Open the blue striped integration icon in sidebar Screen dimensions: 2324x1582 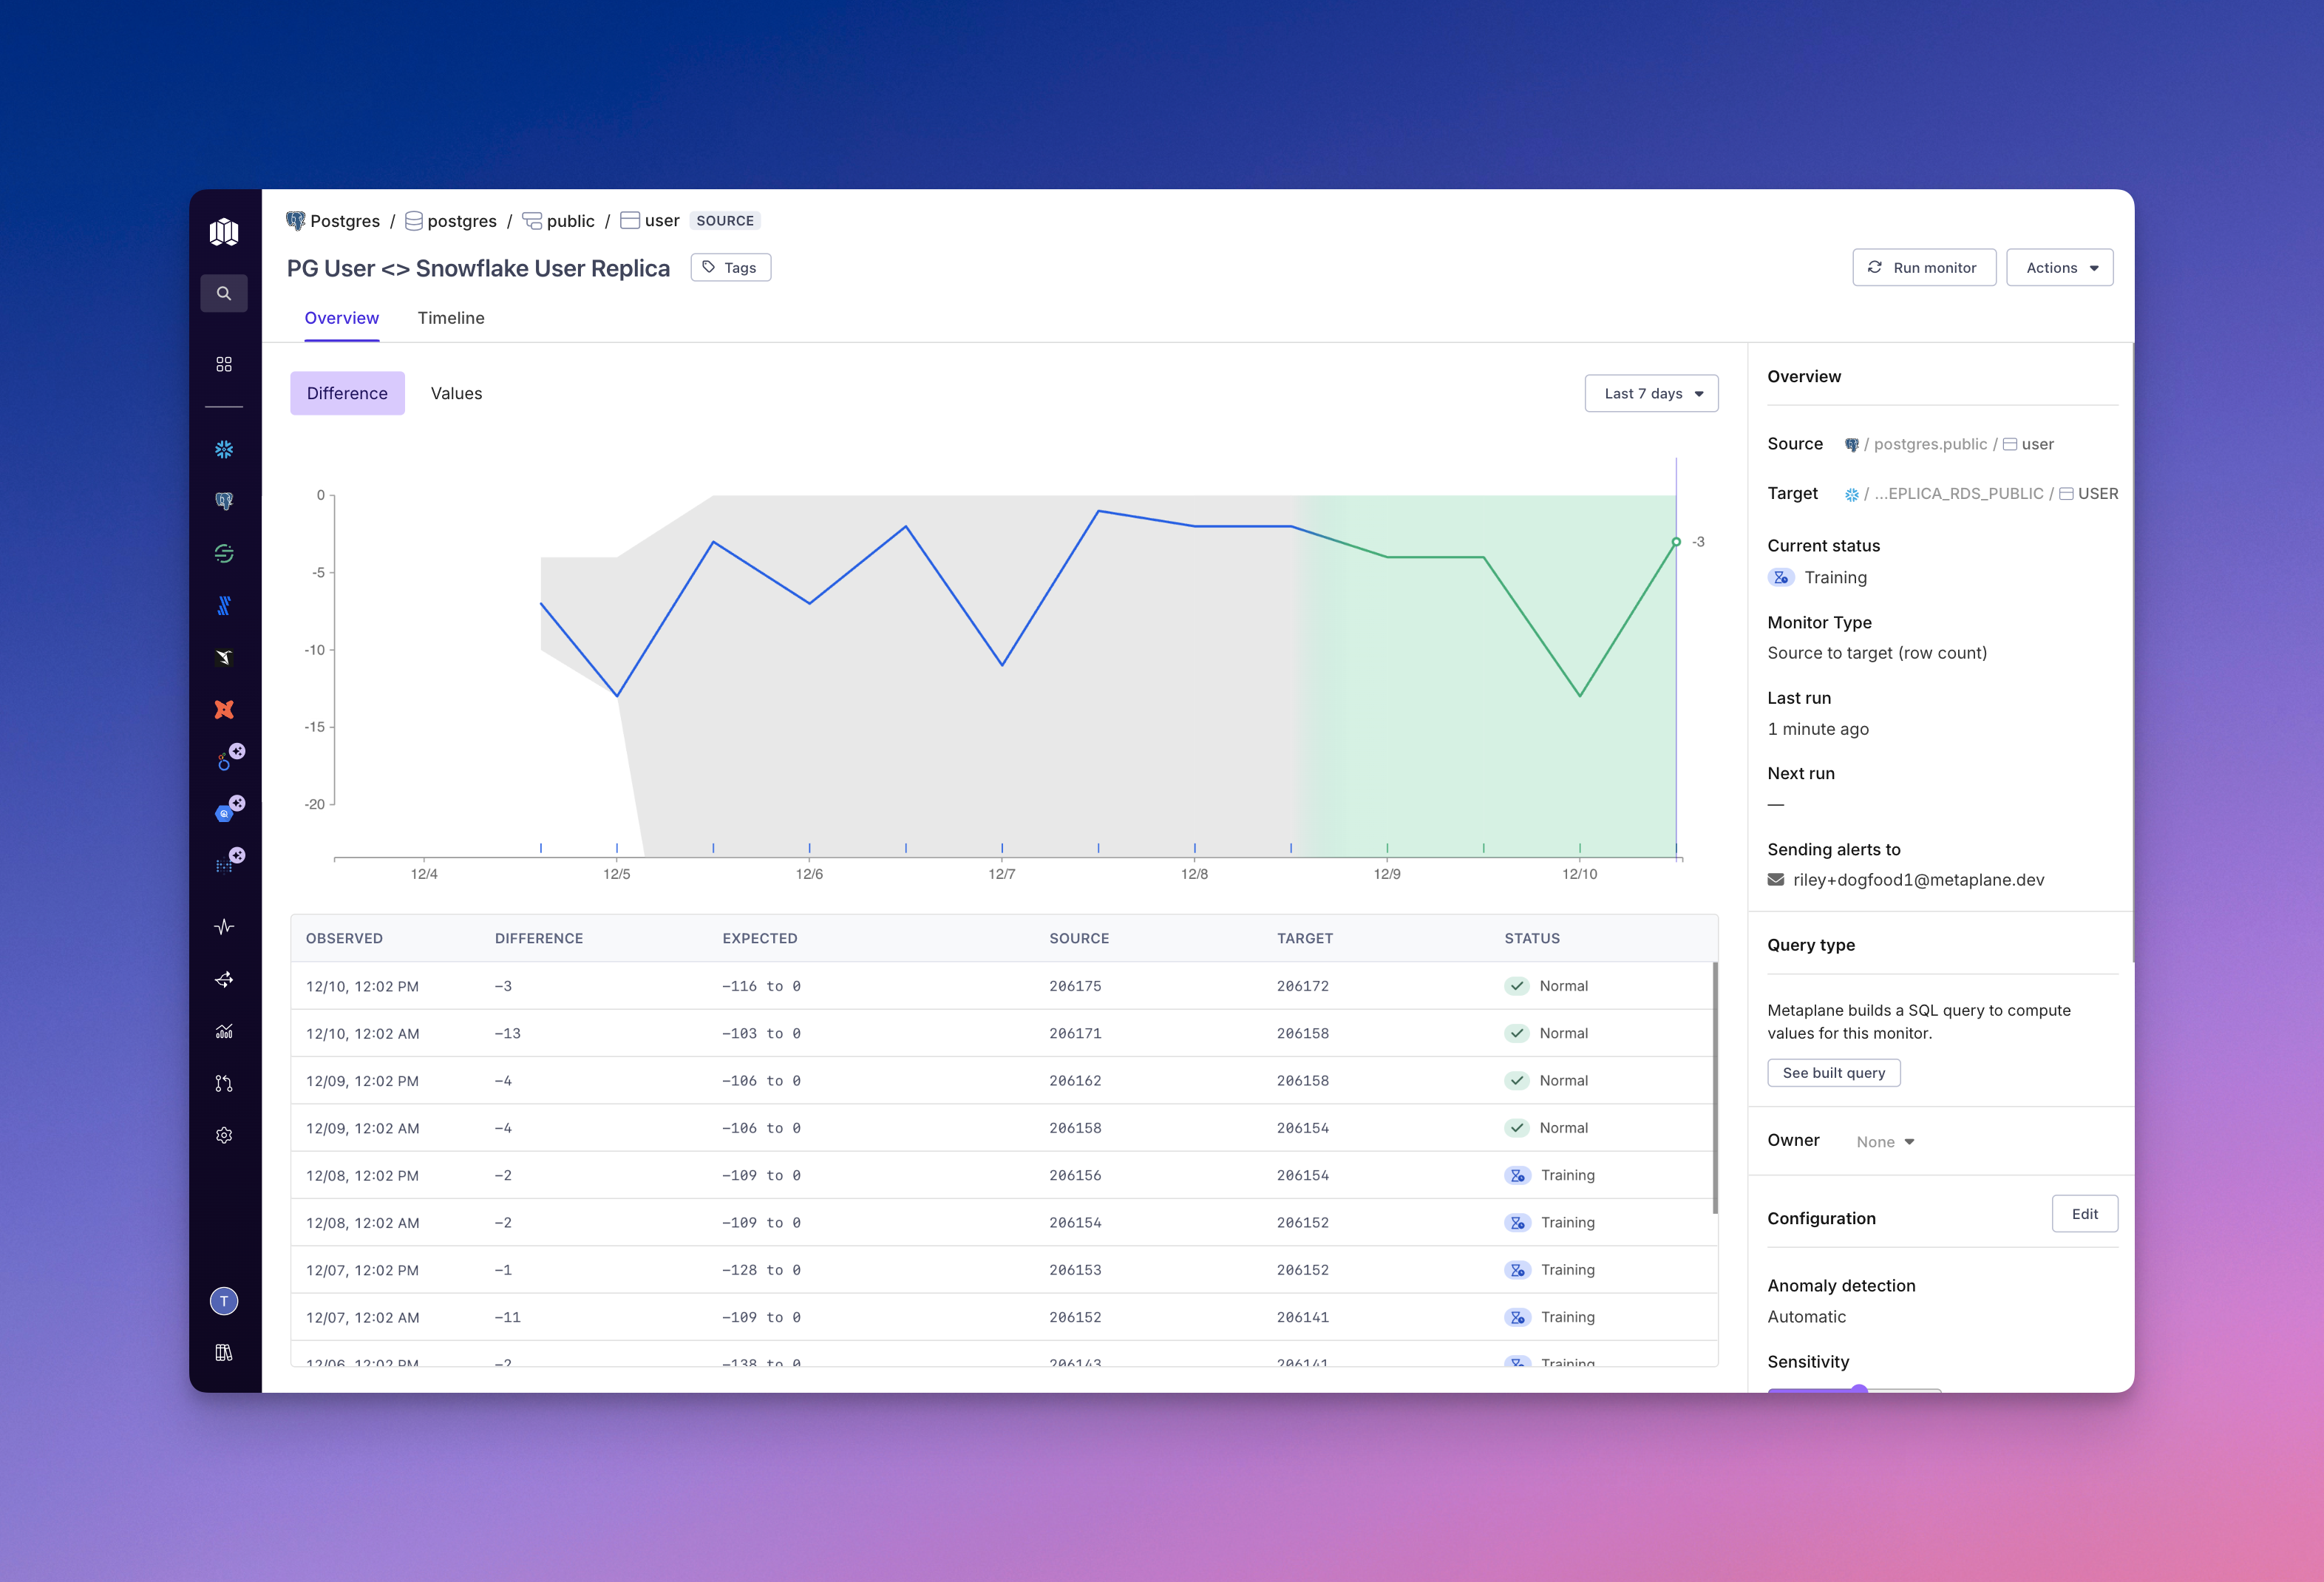pyautogui.click(x=224, y=605)
